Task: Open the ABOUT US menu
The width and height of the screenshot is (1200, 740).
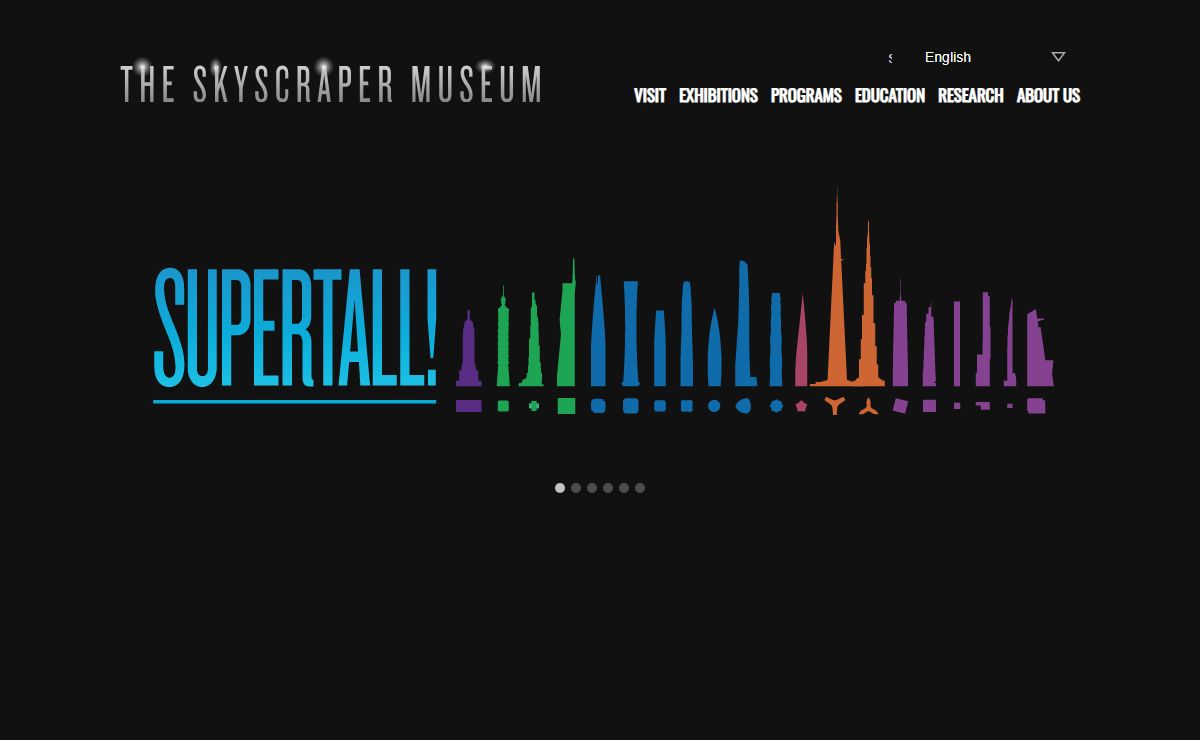Action: (1048, 96)
